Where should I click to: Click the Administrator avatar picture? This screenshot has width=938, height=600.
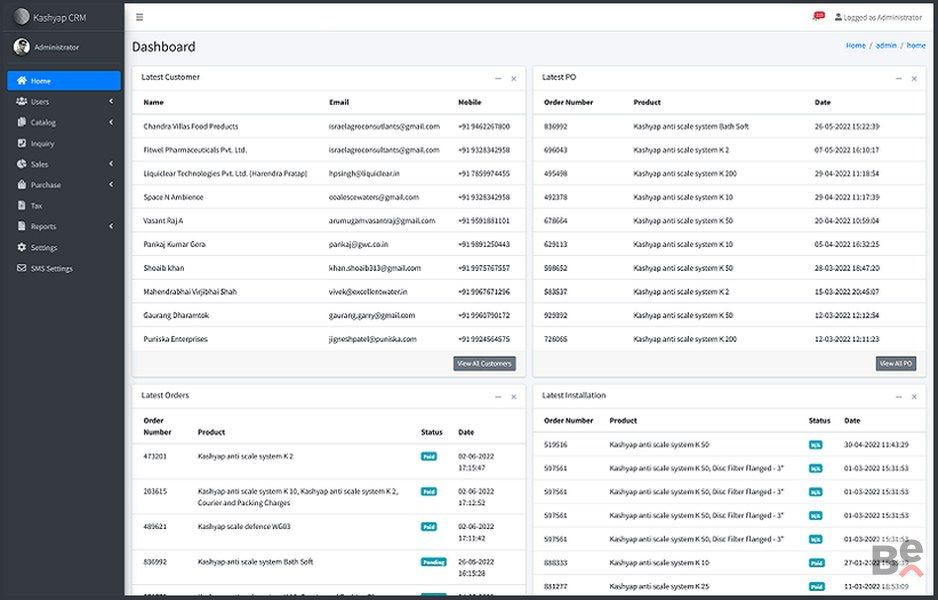click(x=22, y=47)
